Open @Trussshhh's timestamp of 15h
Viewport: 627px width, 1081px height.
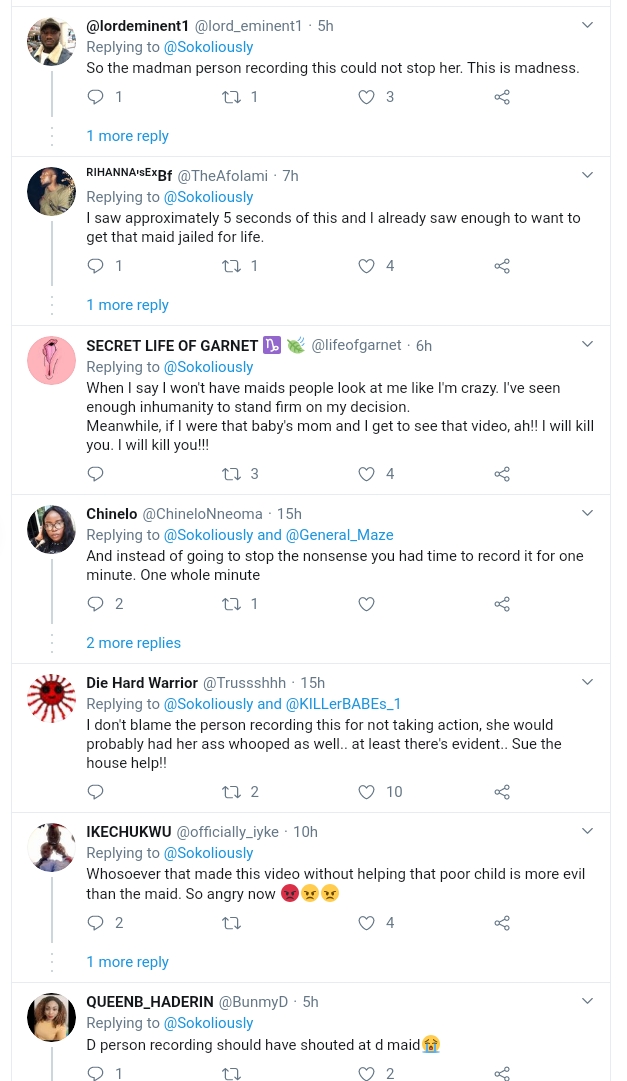(x=312, y=683)
